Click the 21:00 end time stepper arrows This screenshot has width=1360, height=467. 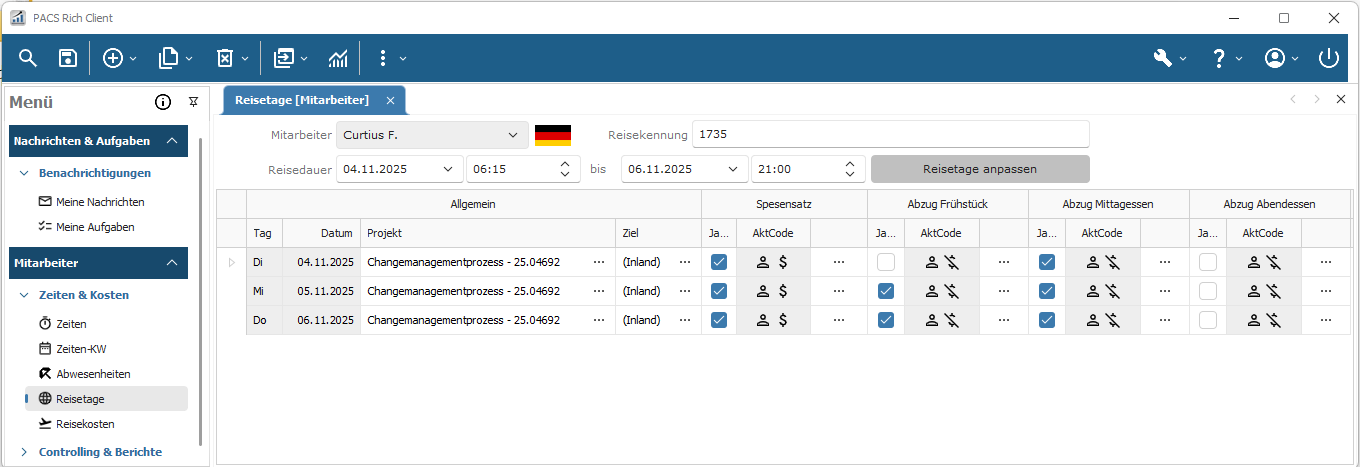tap(850, 169)
